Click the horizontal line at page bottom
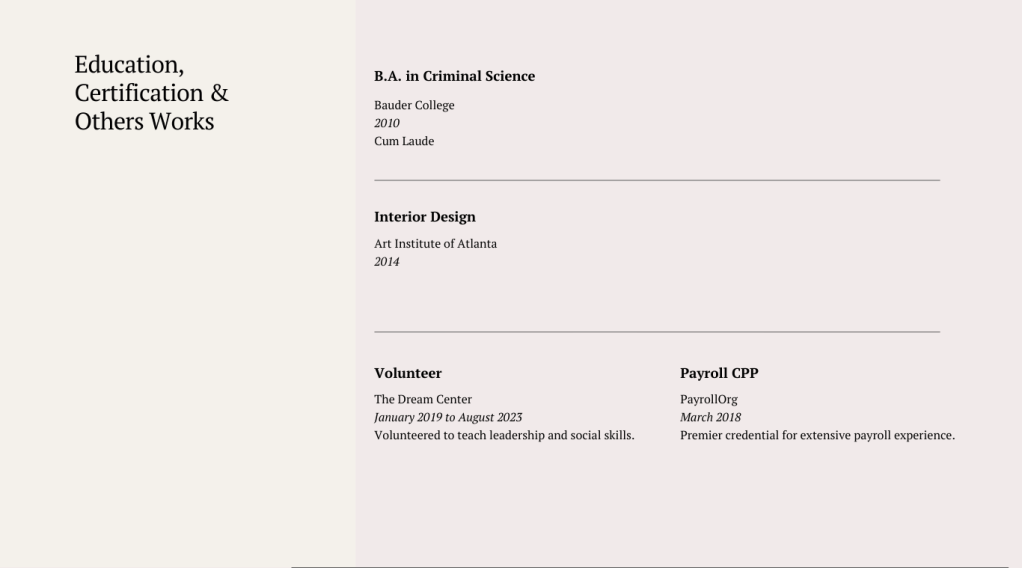The image size is (1022, 568). click(650, 566)
